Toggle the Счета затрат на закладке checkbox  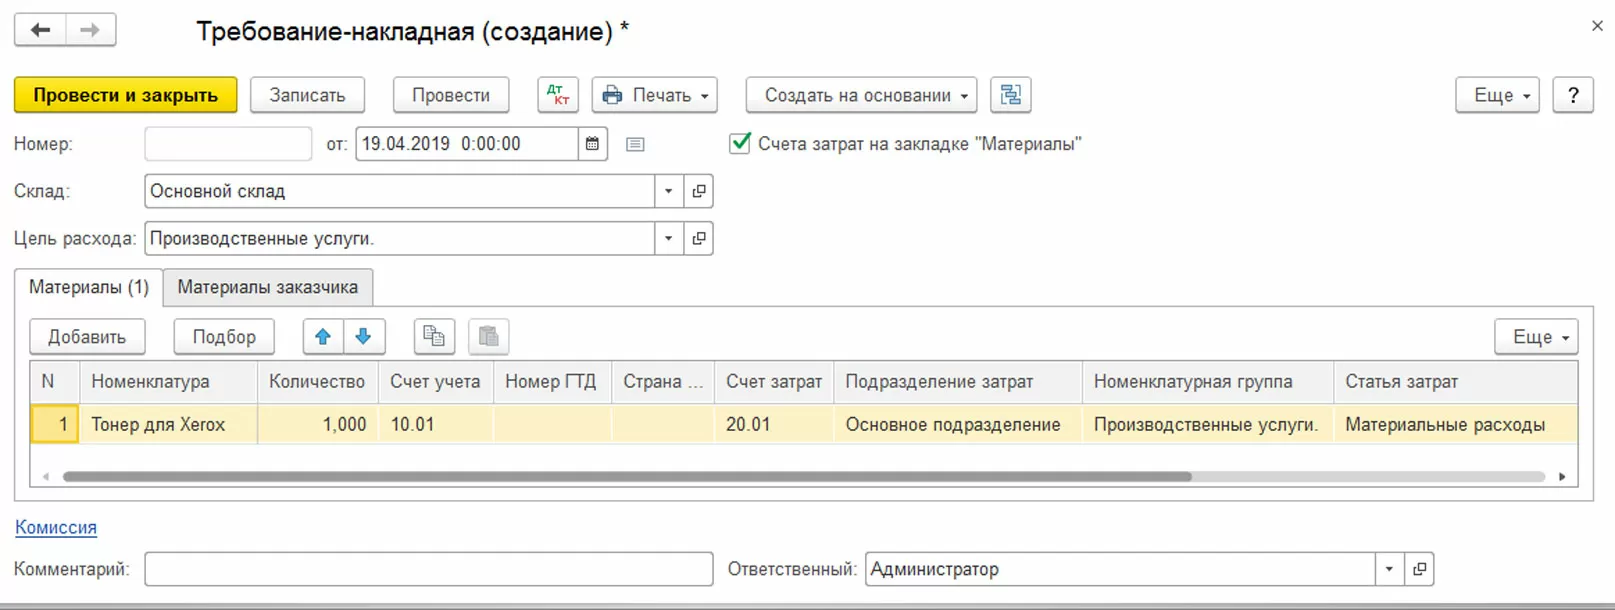point(740,144)
